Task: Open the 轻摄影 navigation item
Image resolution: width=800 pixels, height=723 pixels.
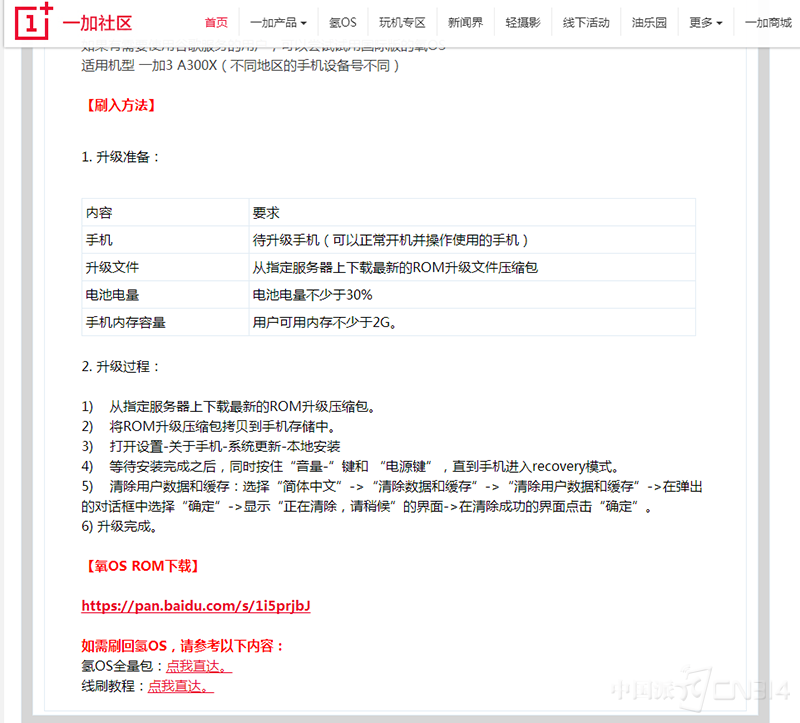Action: (x=522, y=22)
